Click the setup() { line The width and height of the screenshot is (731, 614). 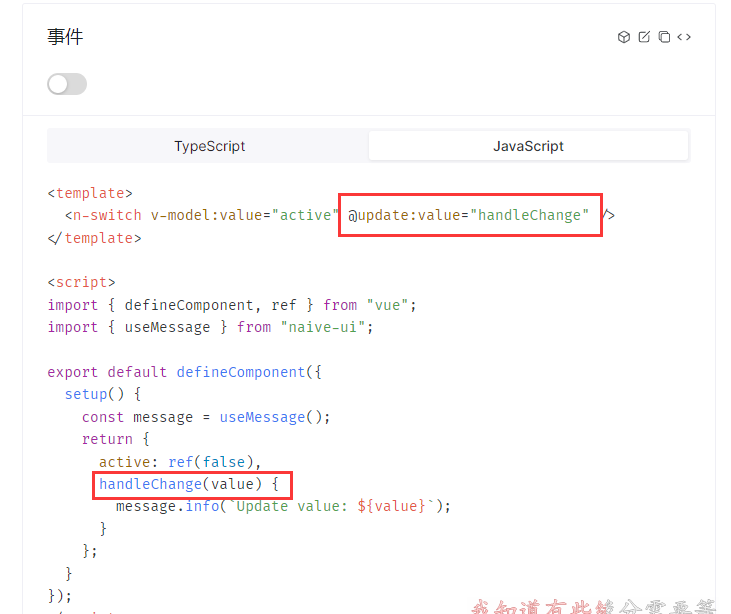point(103,394)
